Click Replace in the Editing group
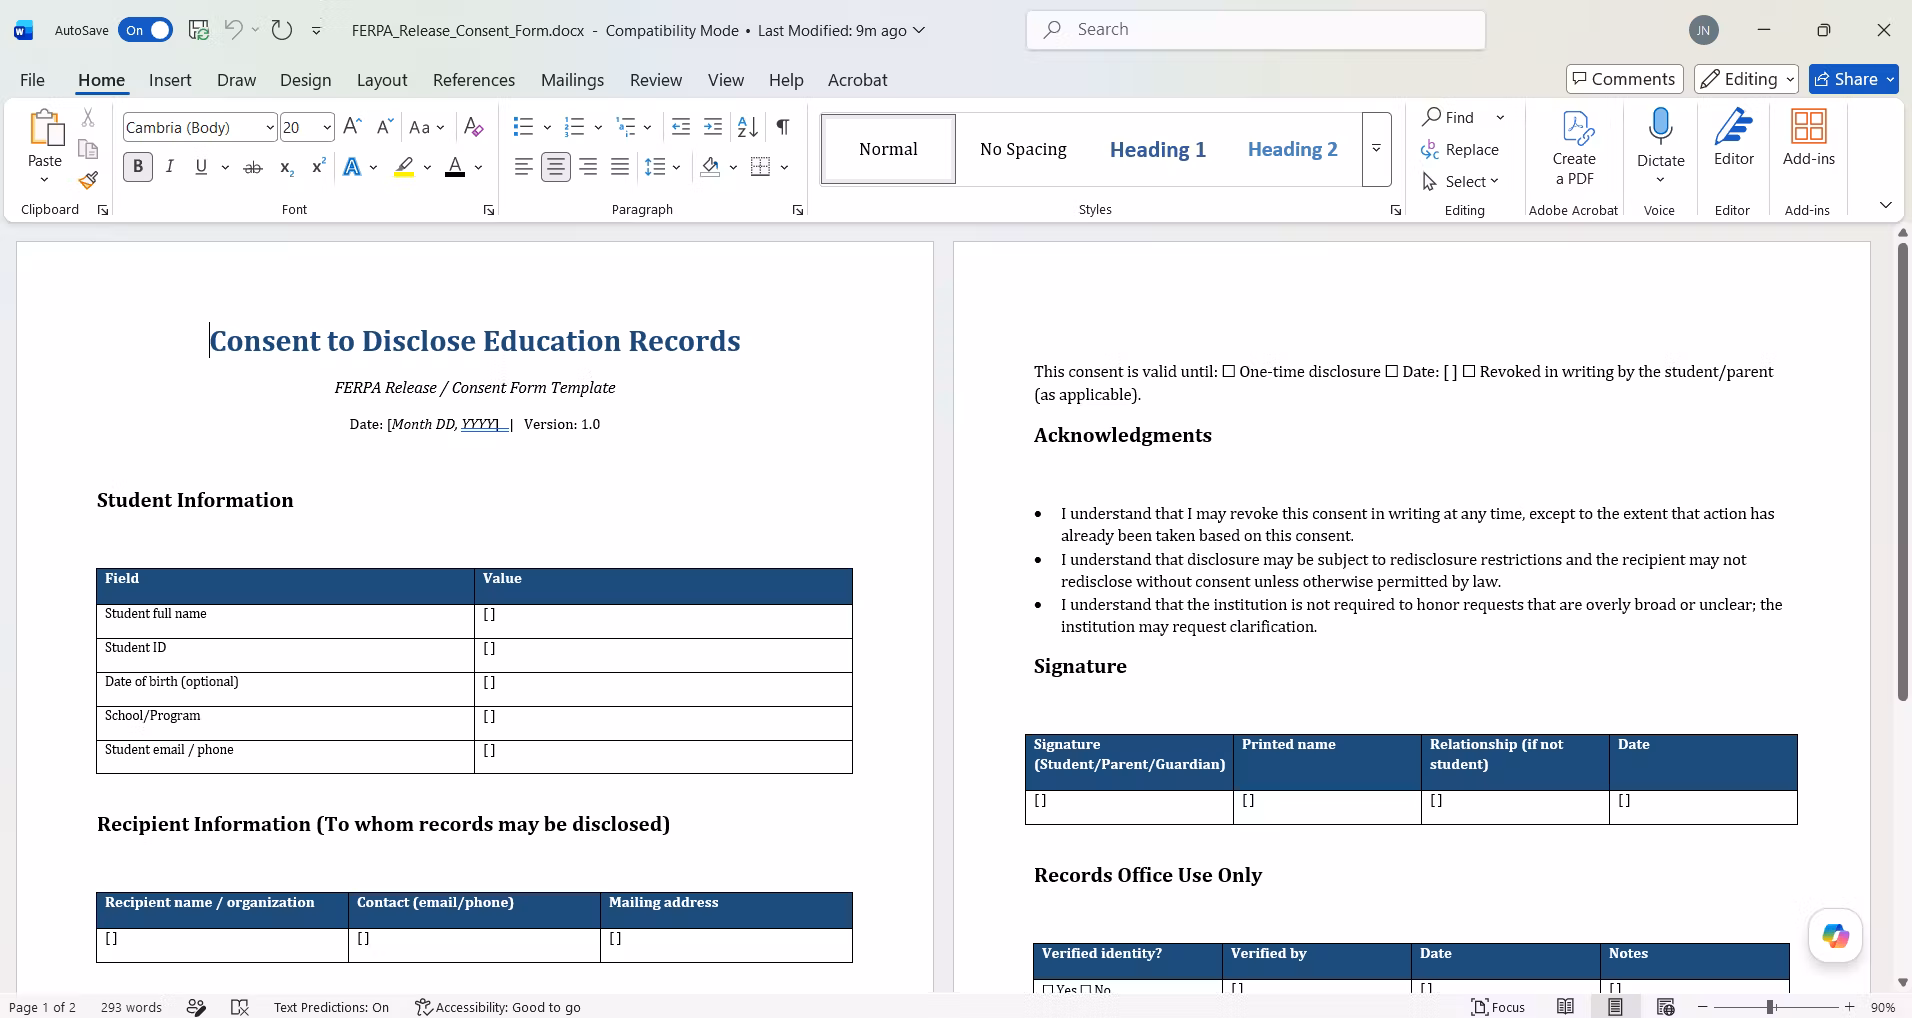Image resolution: width=1912 pixels, height=1018 pixels. pos(1460,149)
